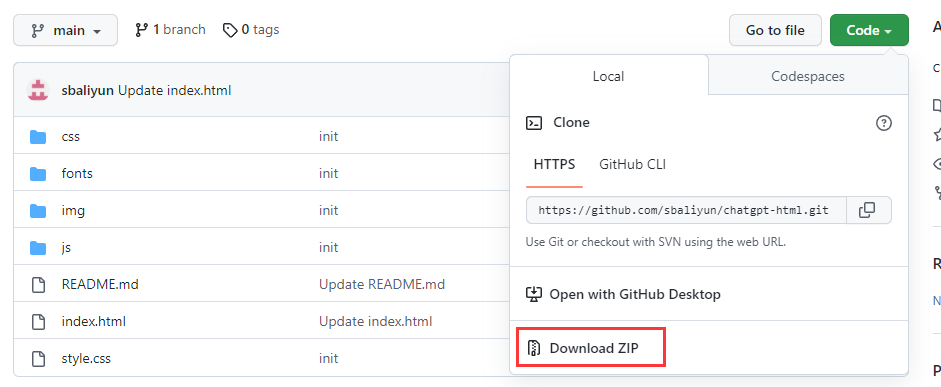The height and width of the screenshot is (387, 941).
Task: Click the index.html file icon
Action: [38, 322]
